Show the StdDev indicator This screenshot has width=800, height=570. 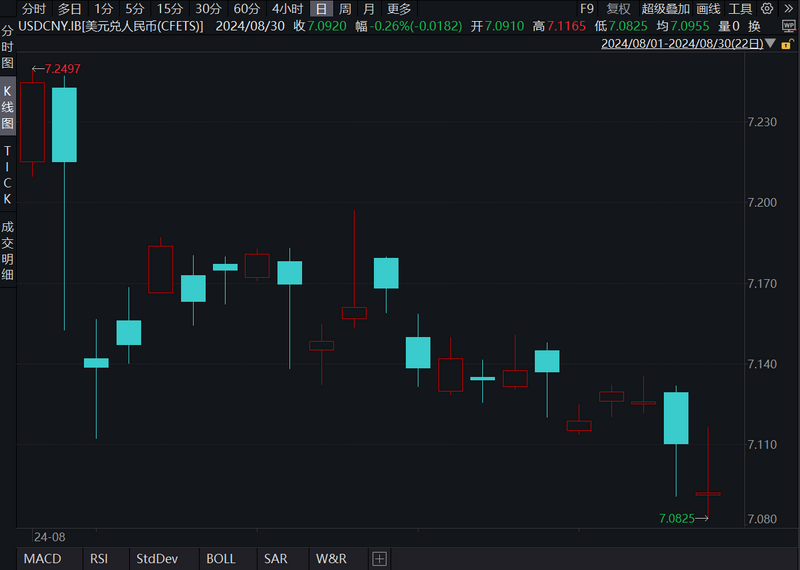[157, 559]
